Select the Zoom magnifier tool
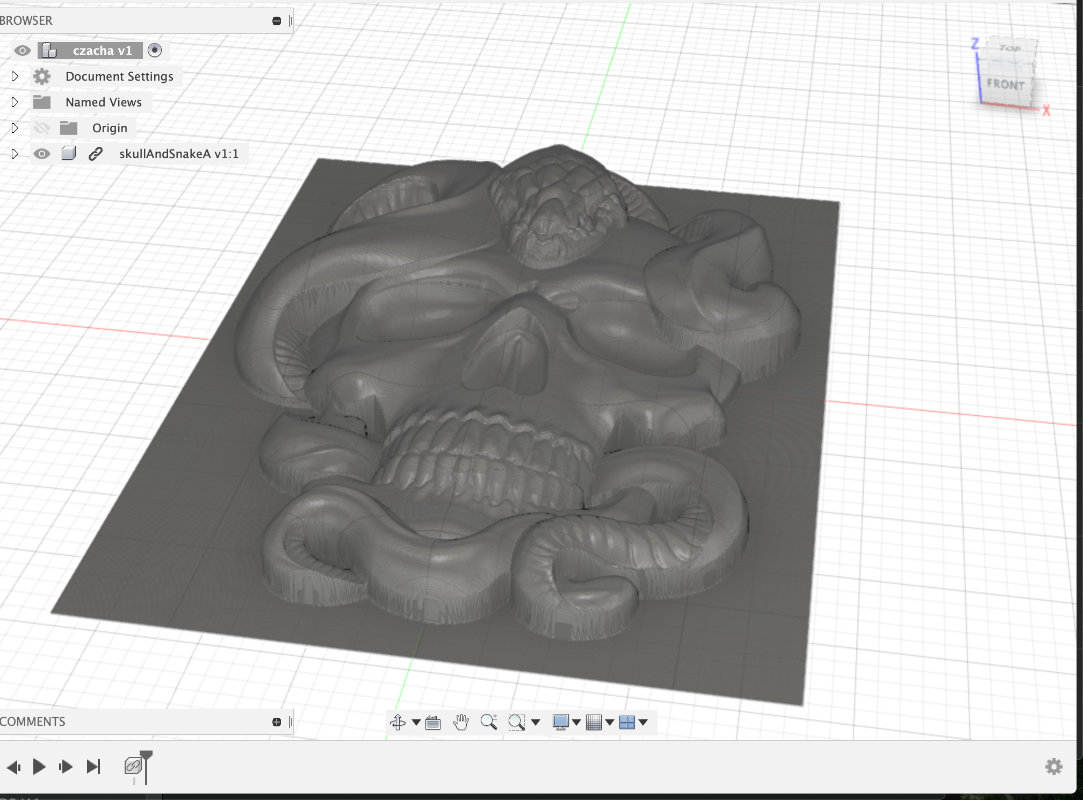Viewport: 1083px width, 800px height. coord(488,723)
